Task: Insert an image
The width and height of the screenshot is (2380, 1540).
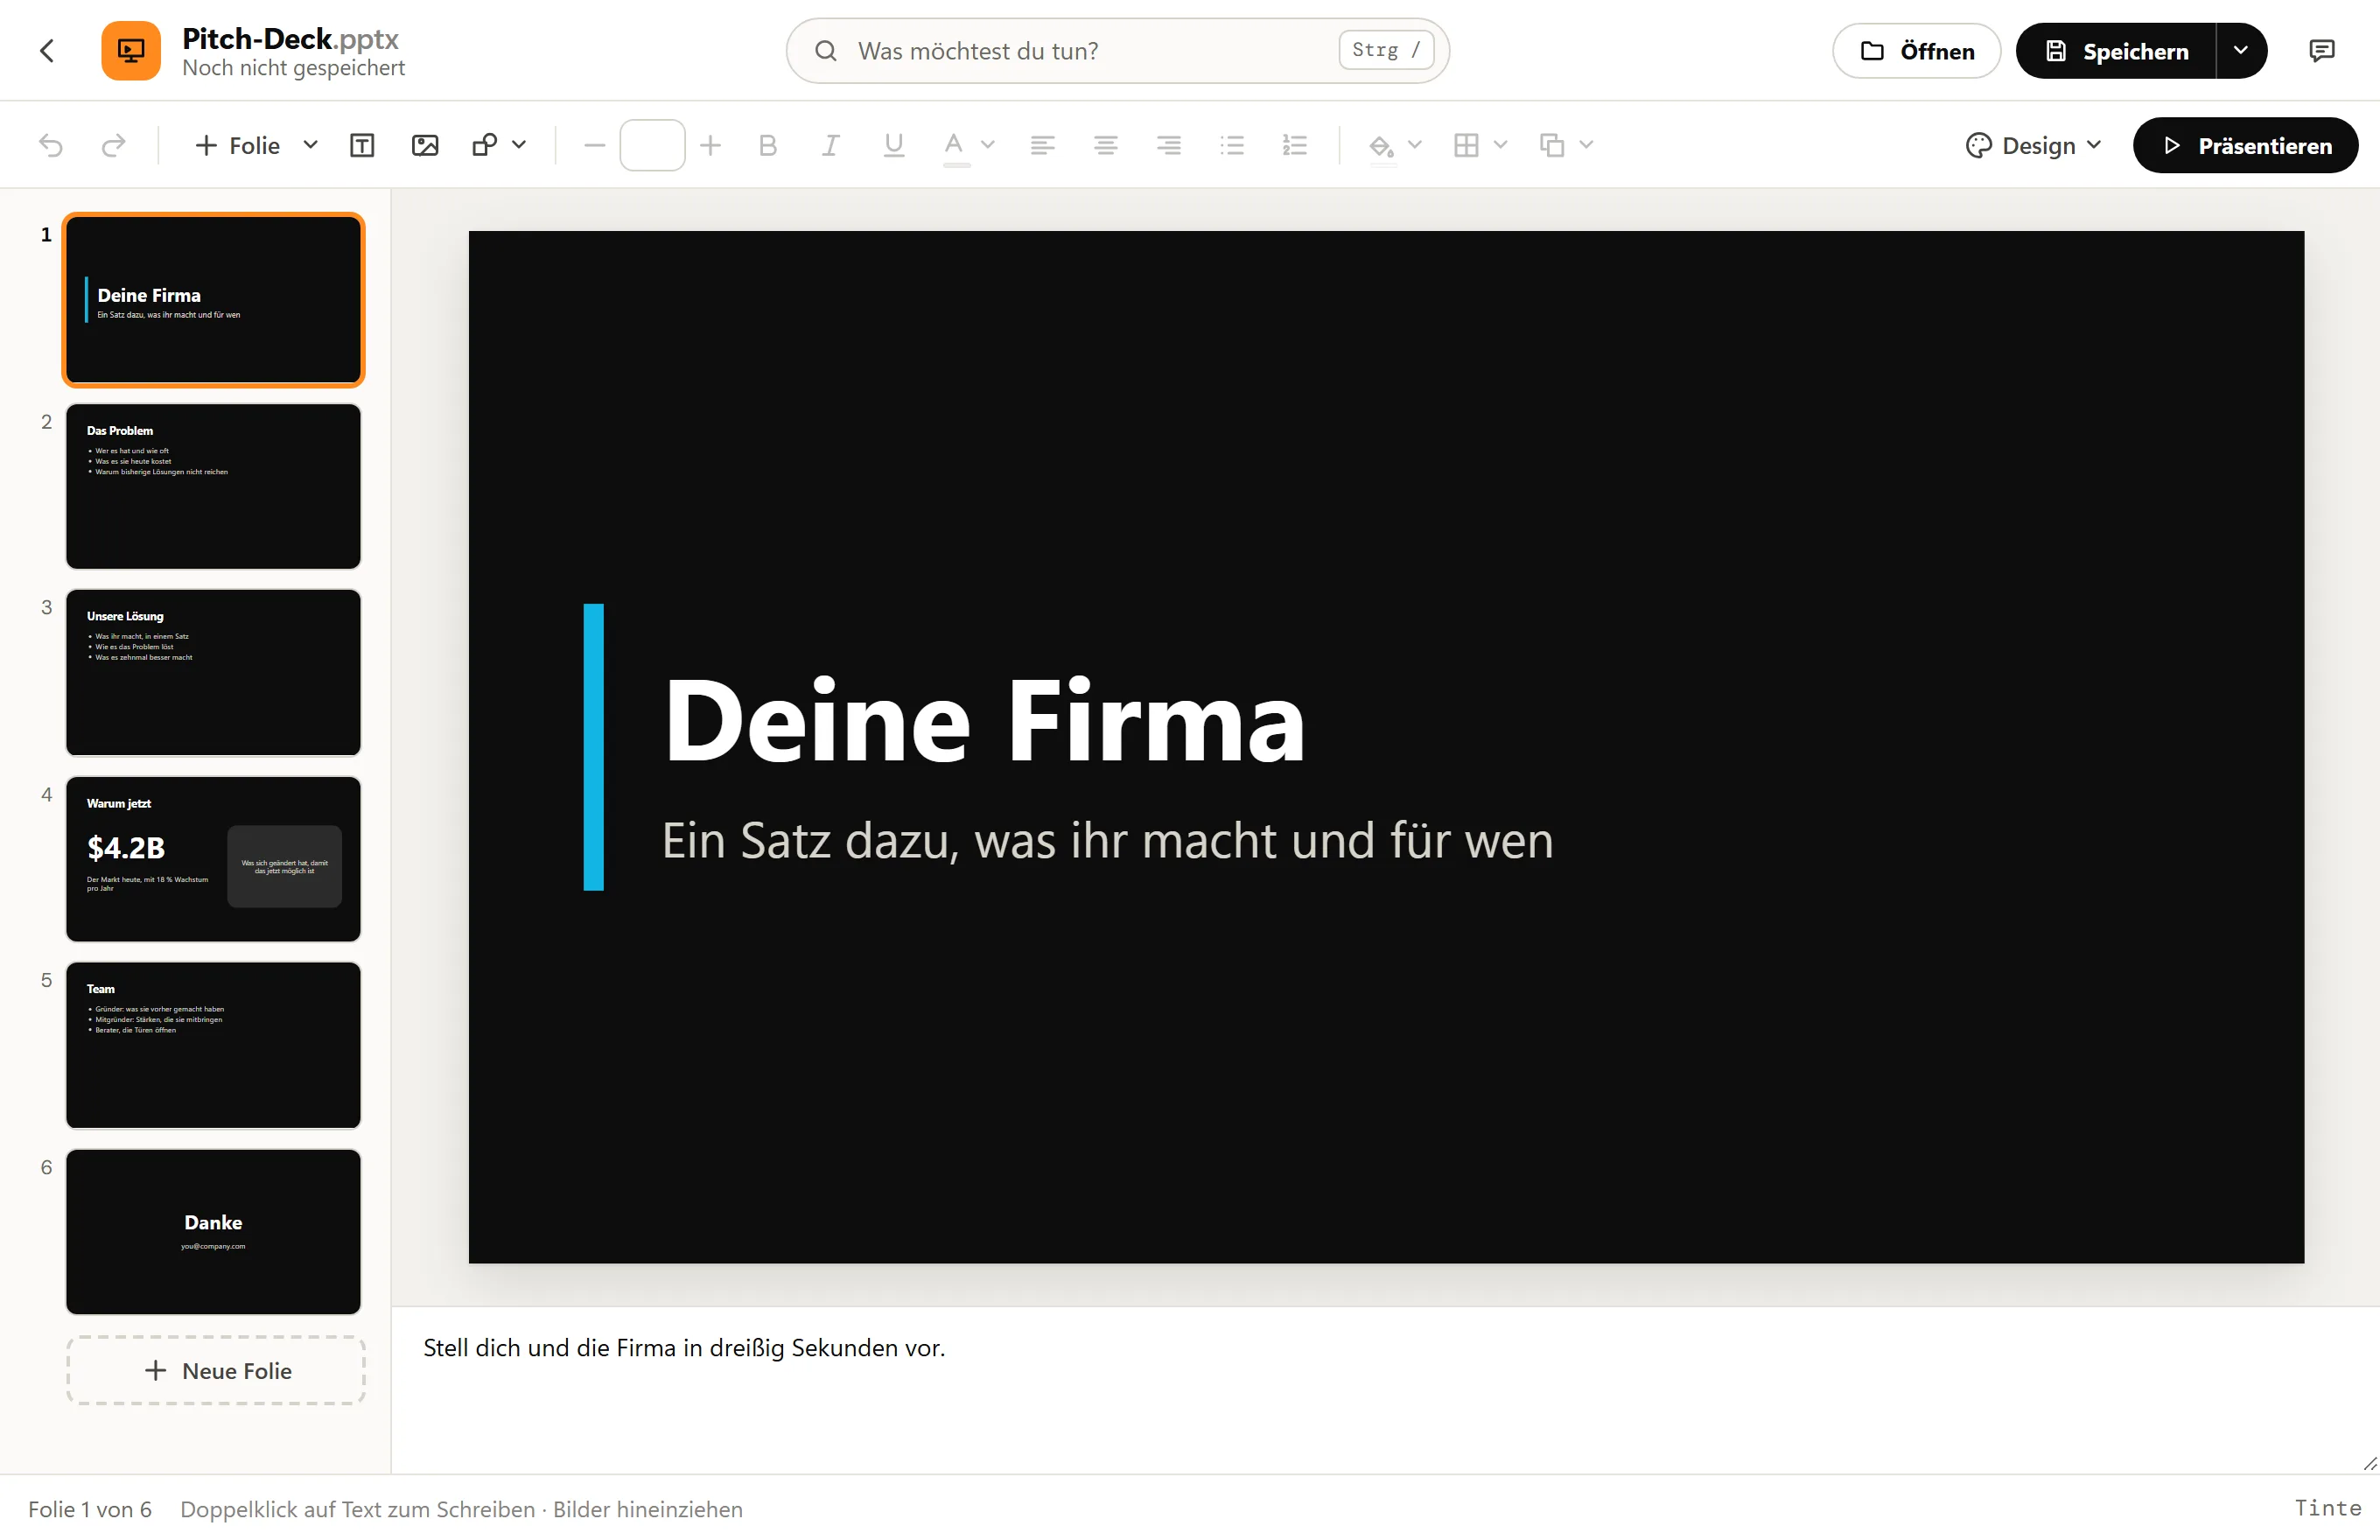Action: click(x=425, y=146)
